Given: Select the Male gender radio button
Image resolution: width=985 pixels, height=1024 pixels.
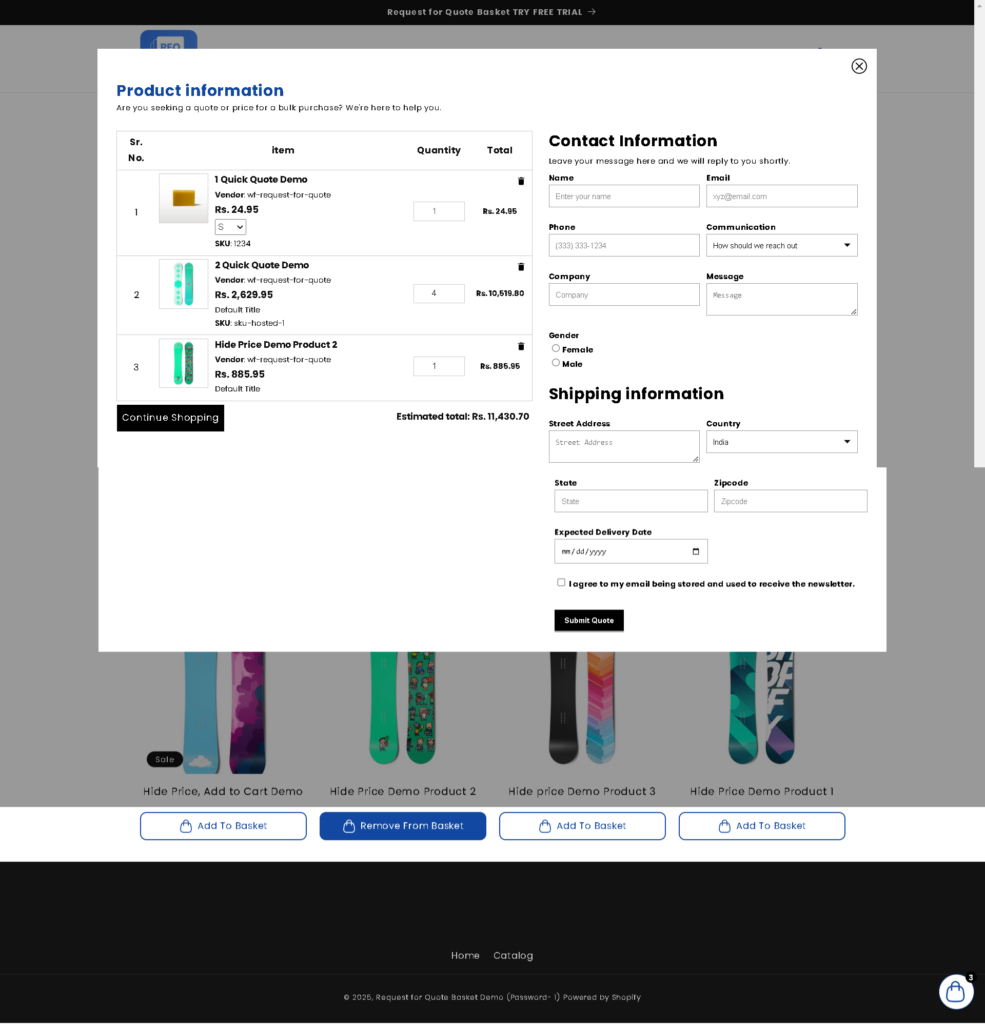Looking at the screenshot, I should (556, 362).
